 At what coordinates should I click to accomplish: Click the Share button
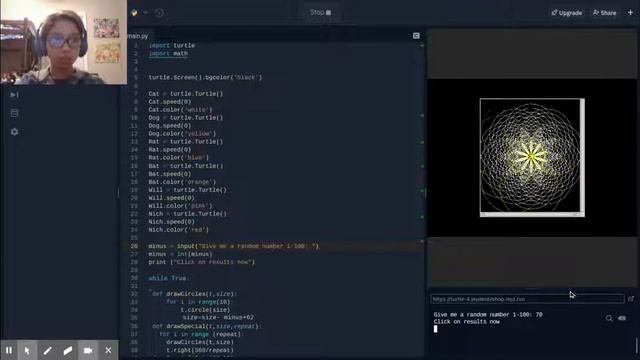coord(604,13)
